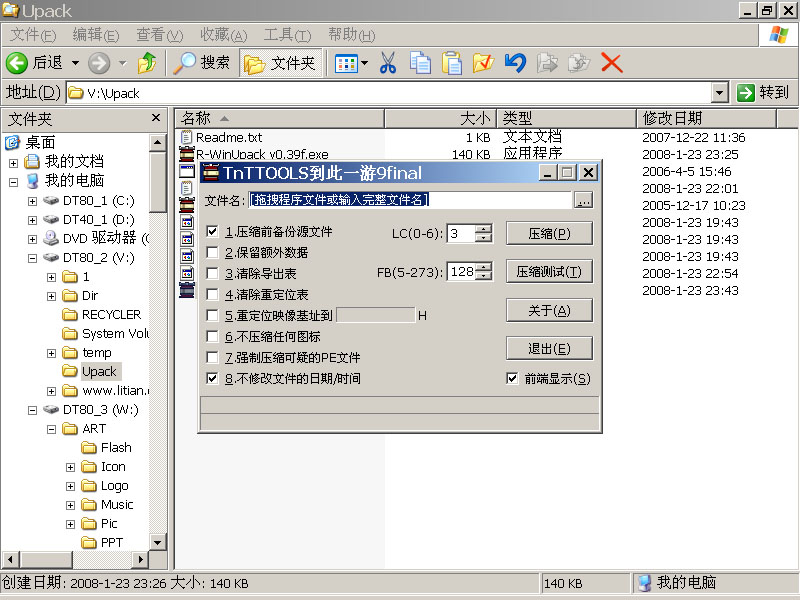Expand the Music folder node
Image resolution: width=800 pixels, height=600 pixels.
coord(70,505)
